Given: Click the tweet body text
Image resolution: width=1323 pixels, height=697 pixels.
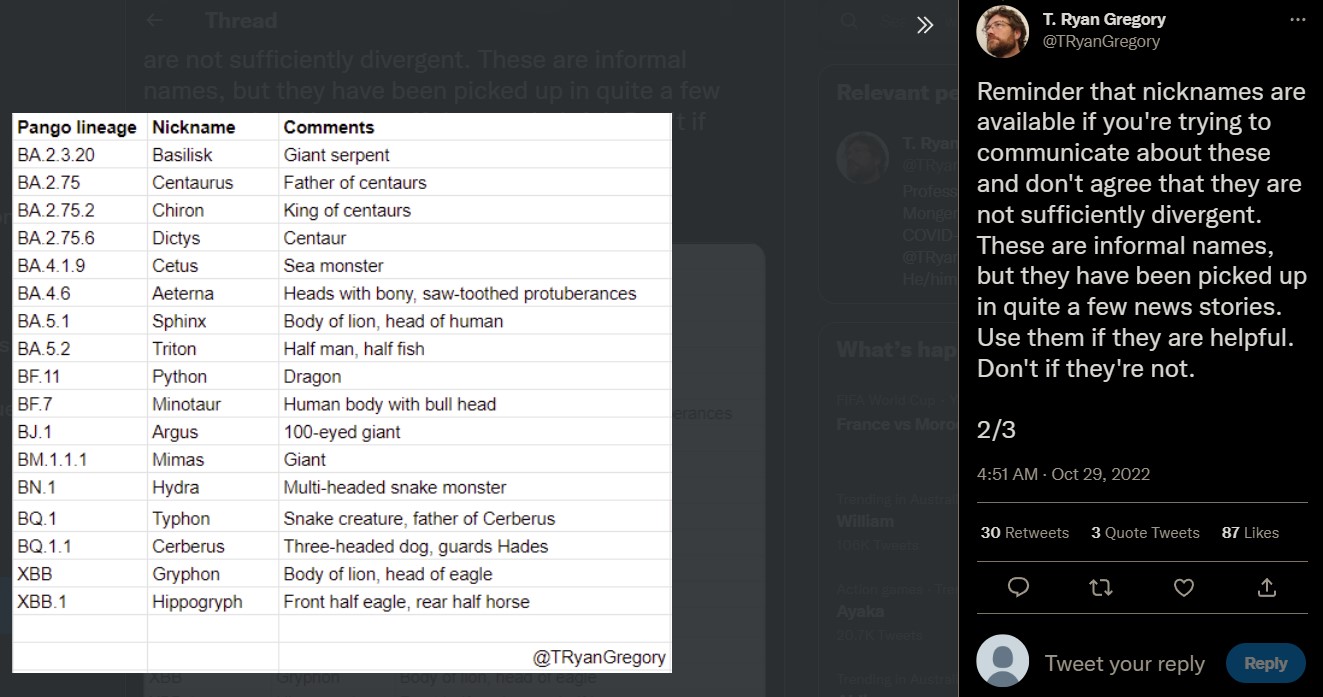Looking at the screenshot, I should tap(1140, 230).
